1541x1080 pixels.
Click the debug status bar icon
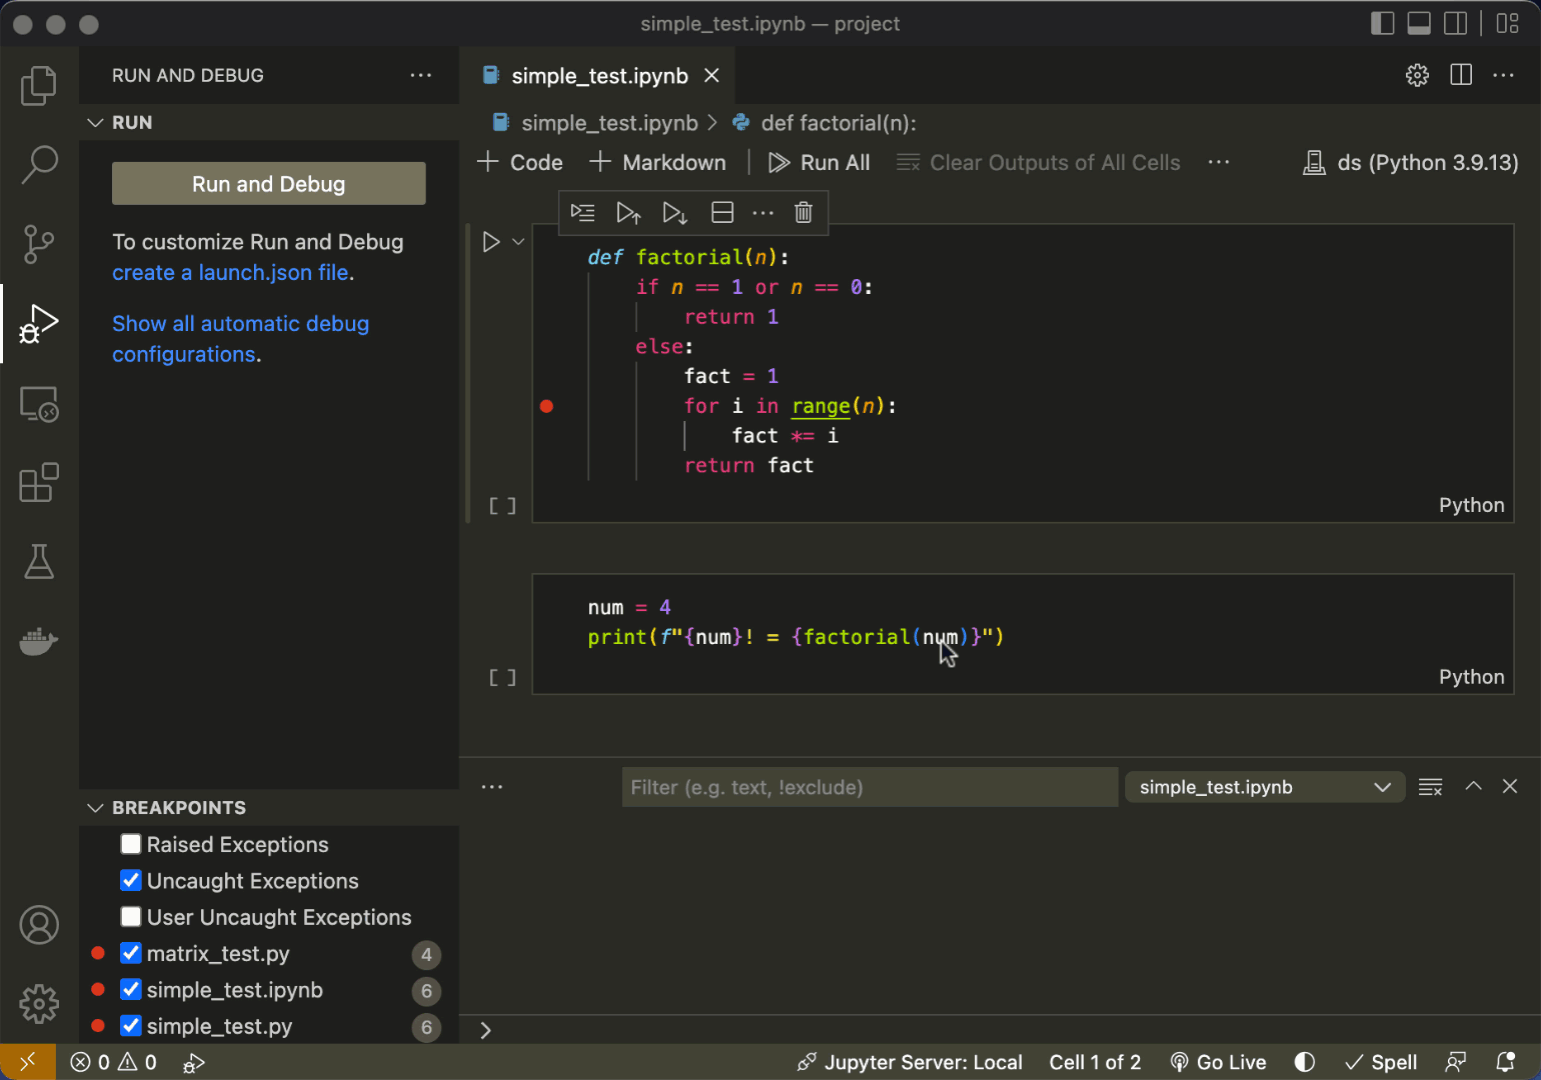[x=194, y=1062]
